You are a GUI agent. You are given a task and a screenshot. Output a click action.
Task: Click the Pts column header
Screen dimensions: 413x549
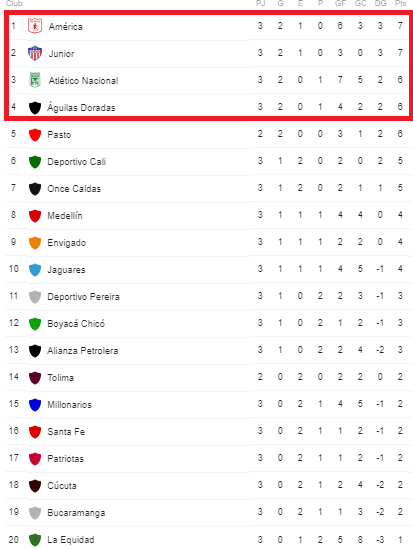400,4
